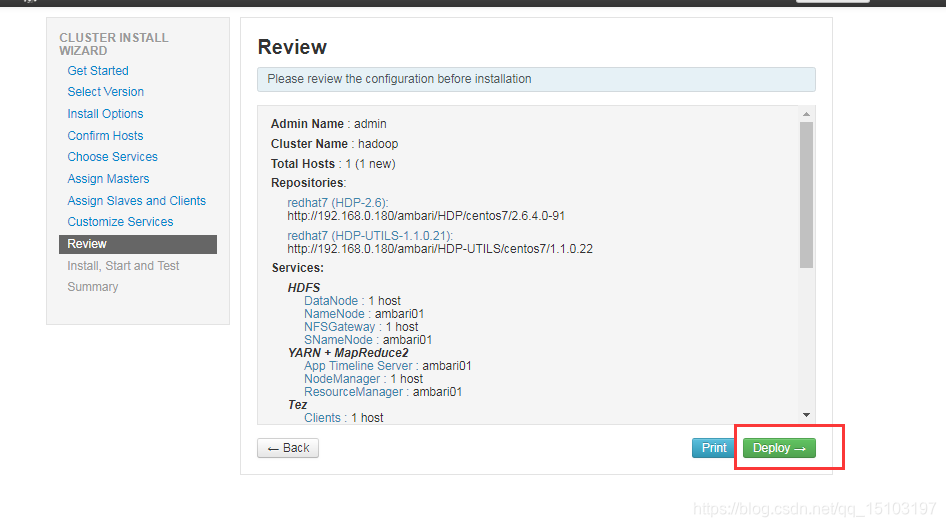The image size is (946, 527).
Task: Click the Clients entry under Tez
Action: (343, 418)
